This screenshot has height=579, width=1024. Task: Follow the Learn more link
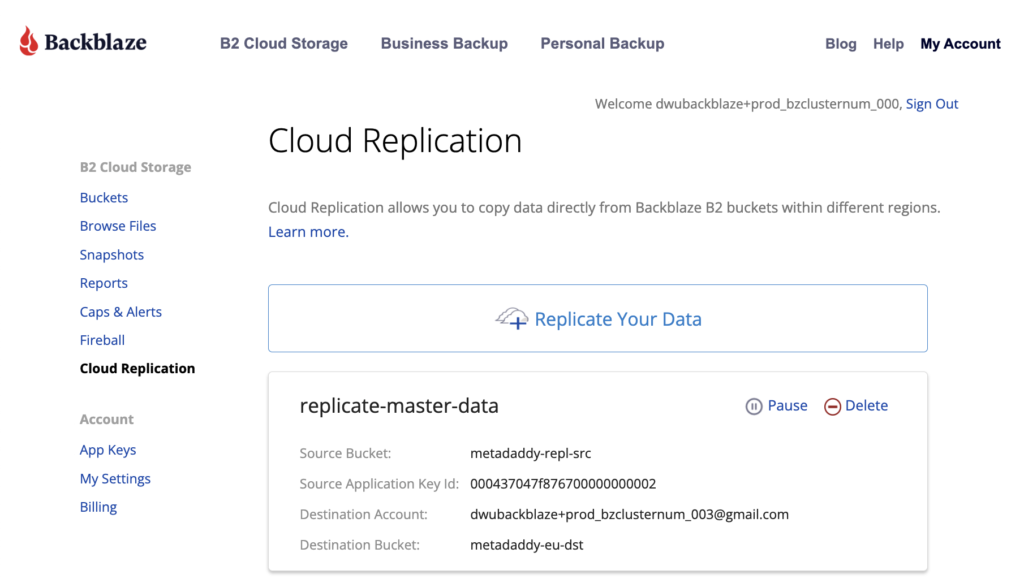(308, 232)
